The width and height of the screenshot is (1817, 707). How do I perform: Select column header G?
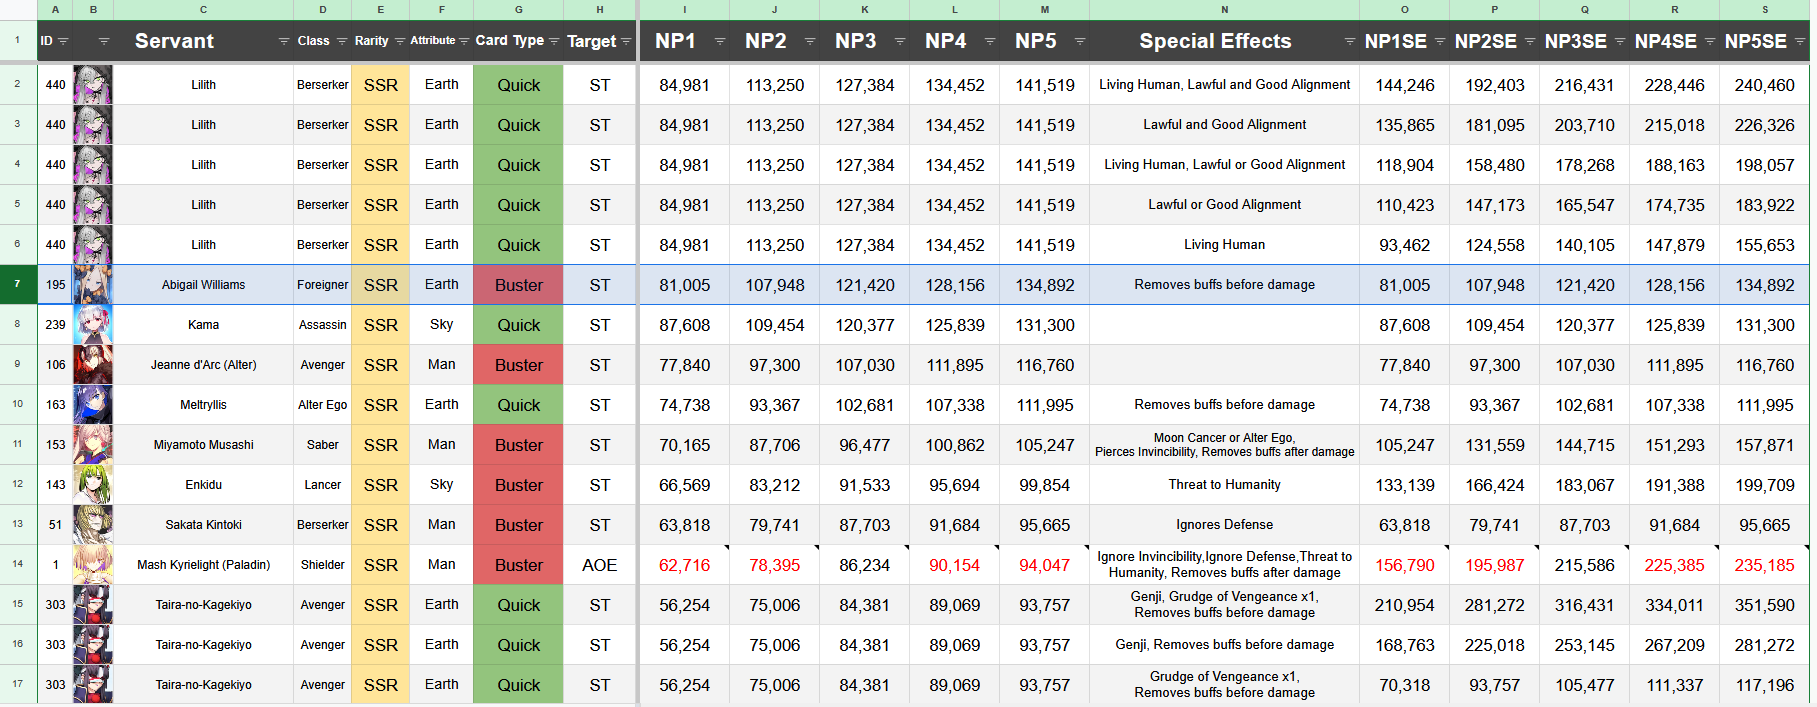pos(519,10)
